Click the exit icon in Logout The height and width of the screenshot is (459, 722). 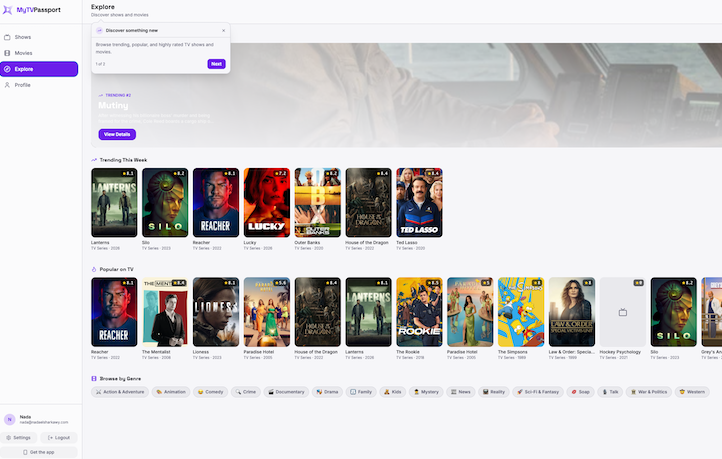(x=50, y=438)
